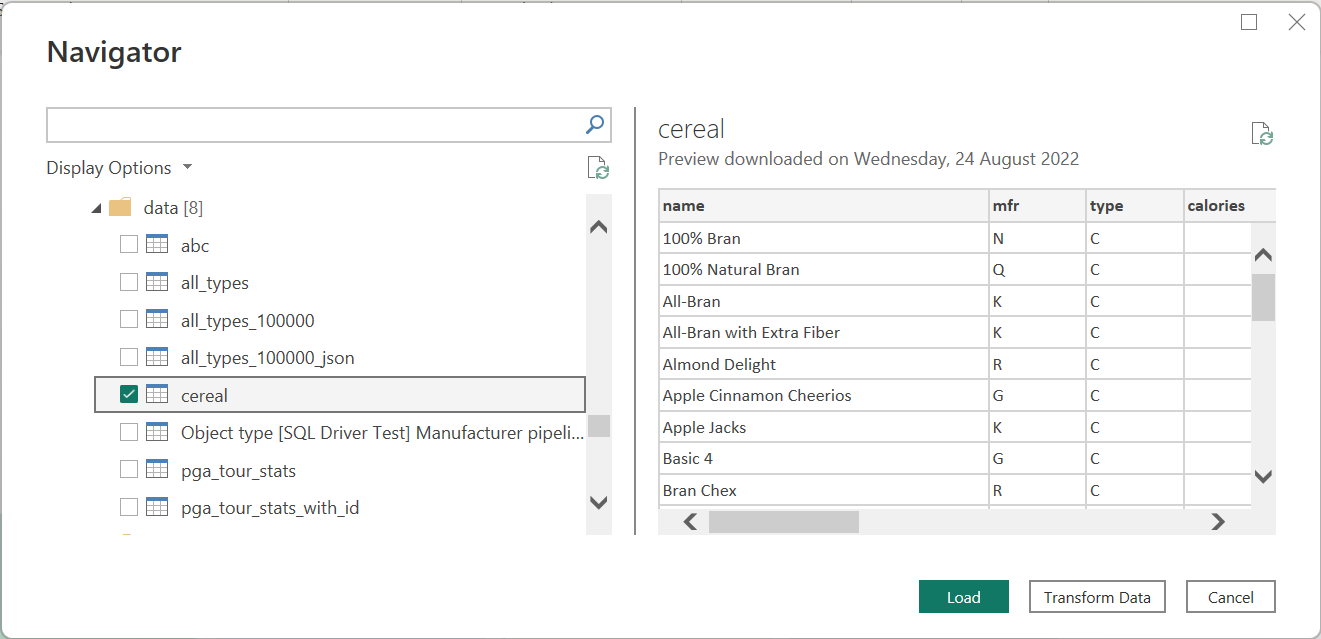Screen dimensions: 1321x639
Task: Click the yellow data folder icon
Action: (119, 207)
